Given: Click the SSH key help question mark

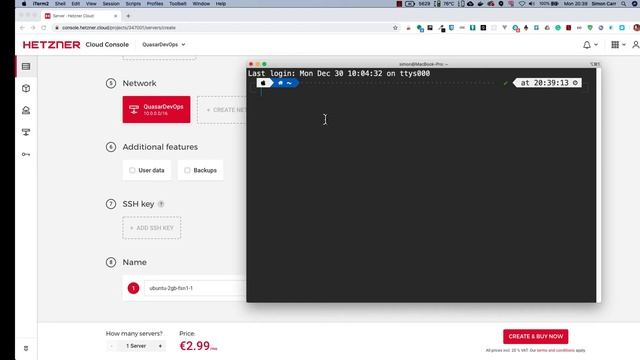Looking at the screenshot, I should (161, 204).
